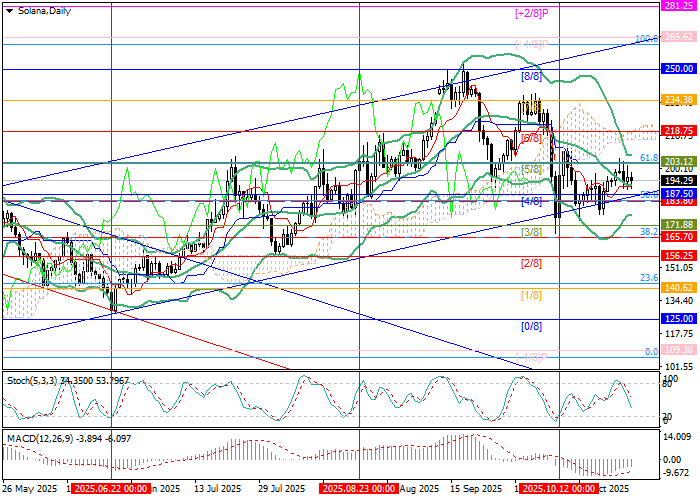The image size is (700, 500).
Task: Click the 250.00 blue price label
Action: click(679, 69)
